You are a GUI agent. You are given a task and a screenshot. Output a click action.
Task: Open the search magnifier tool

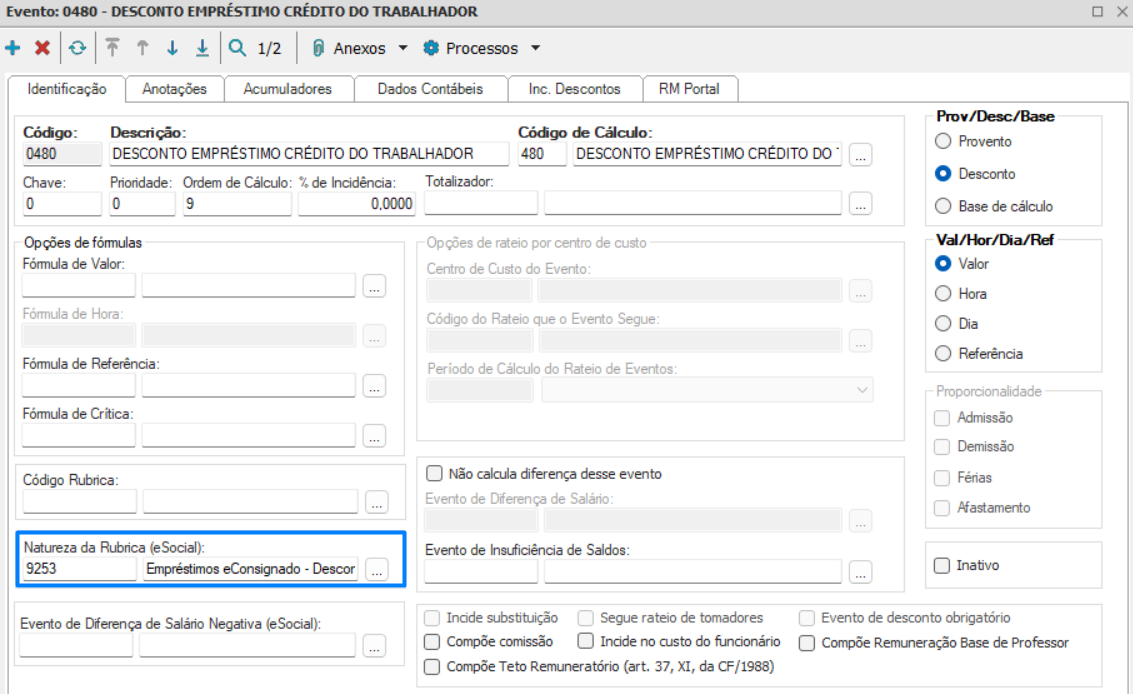(237, 48)
